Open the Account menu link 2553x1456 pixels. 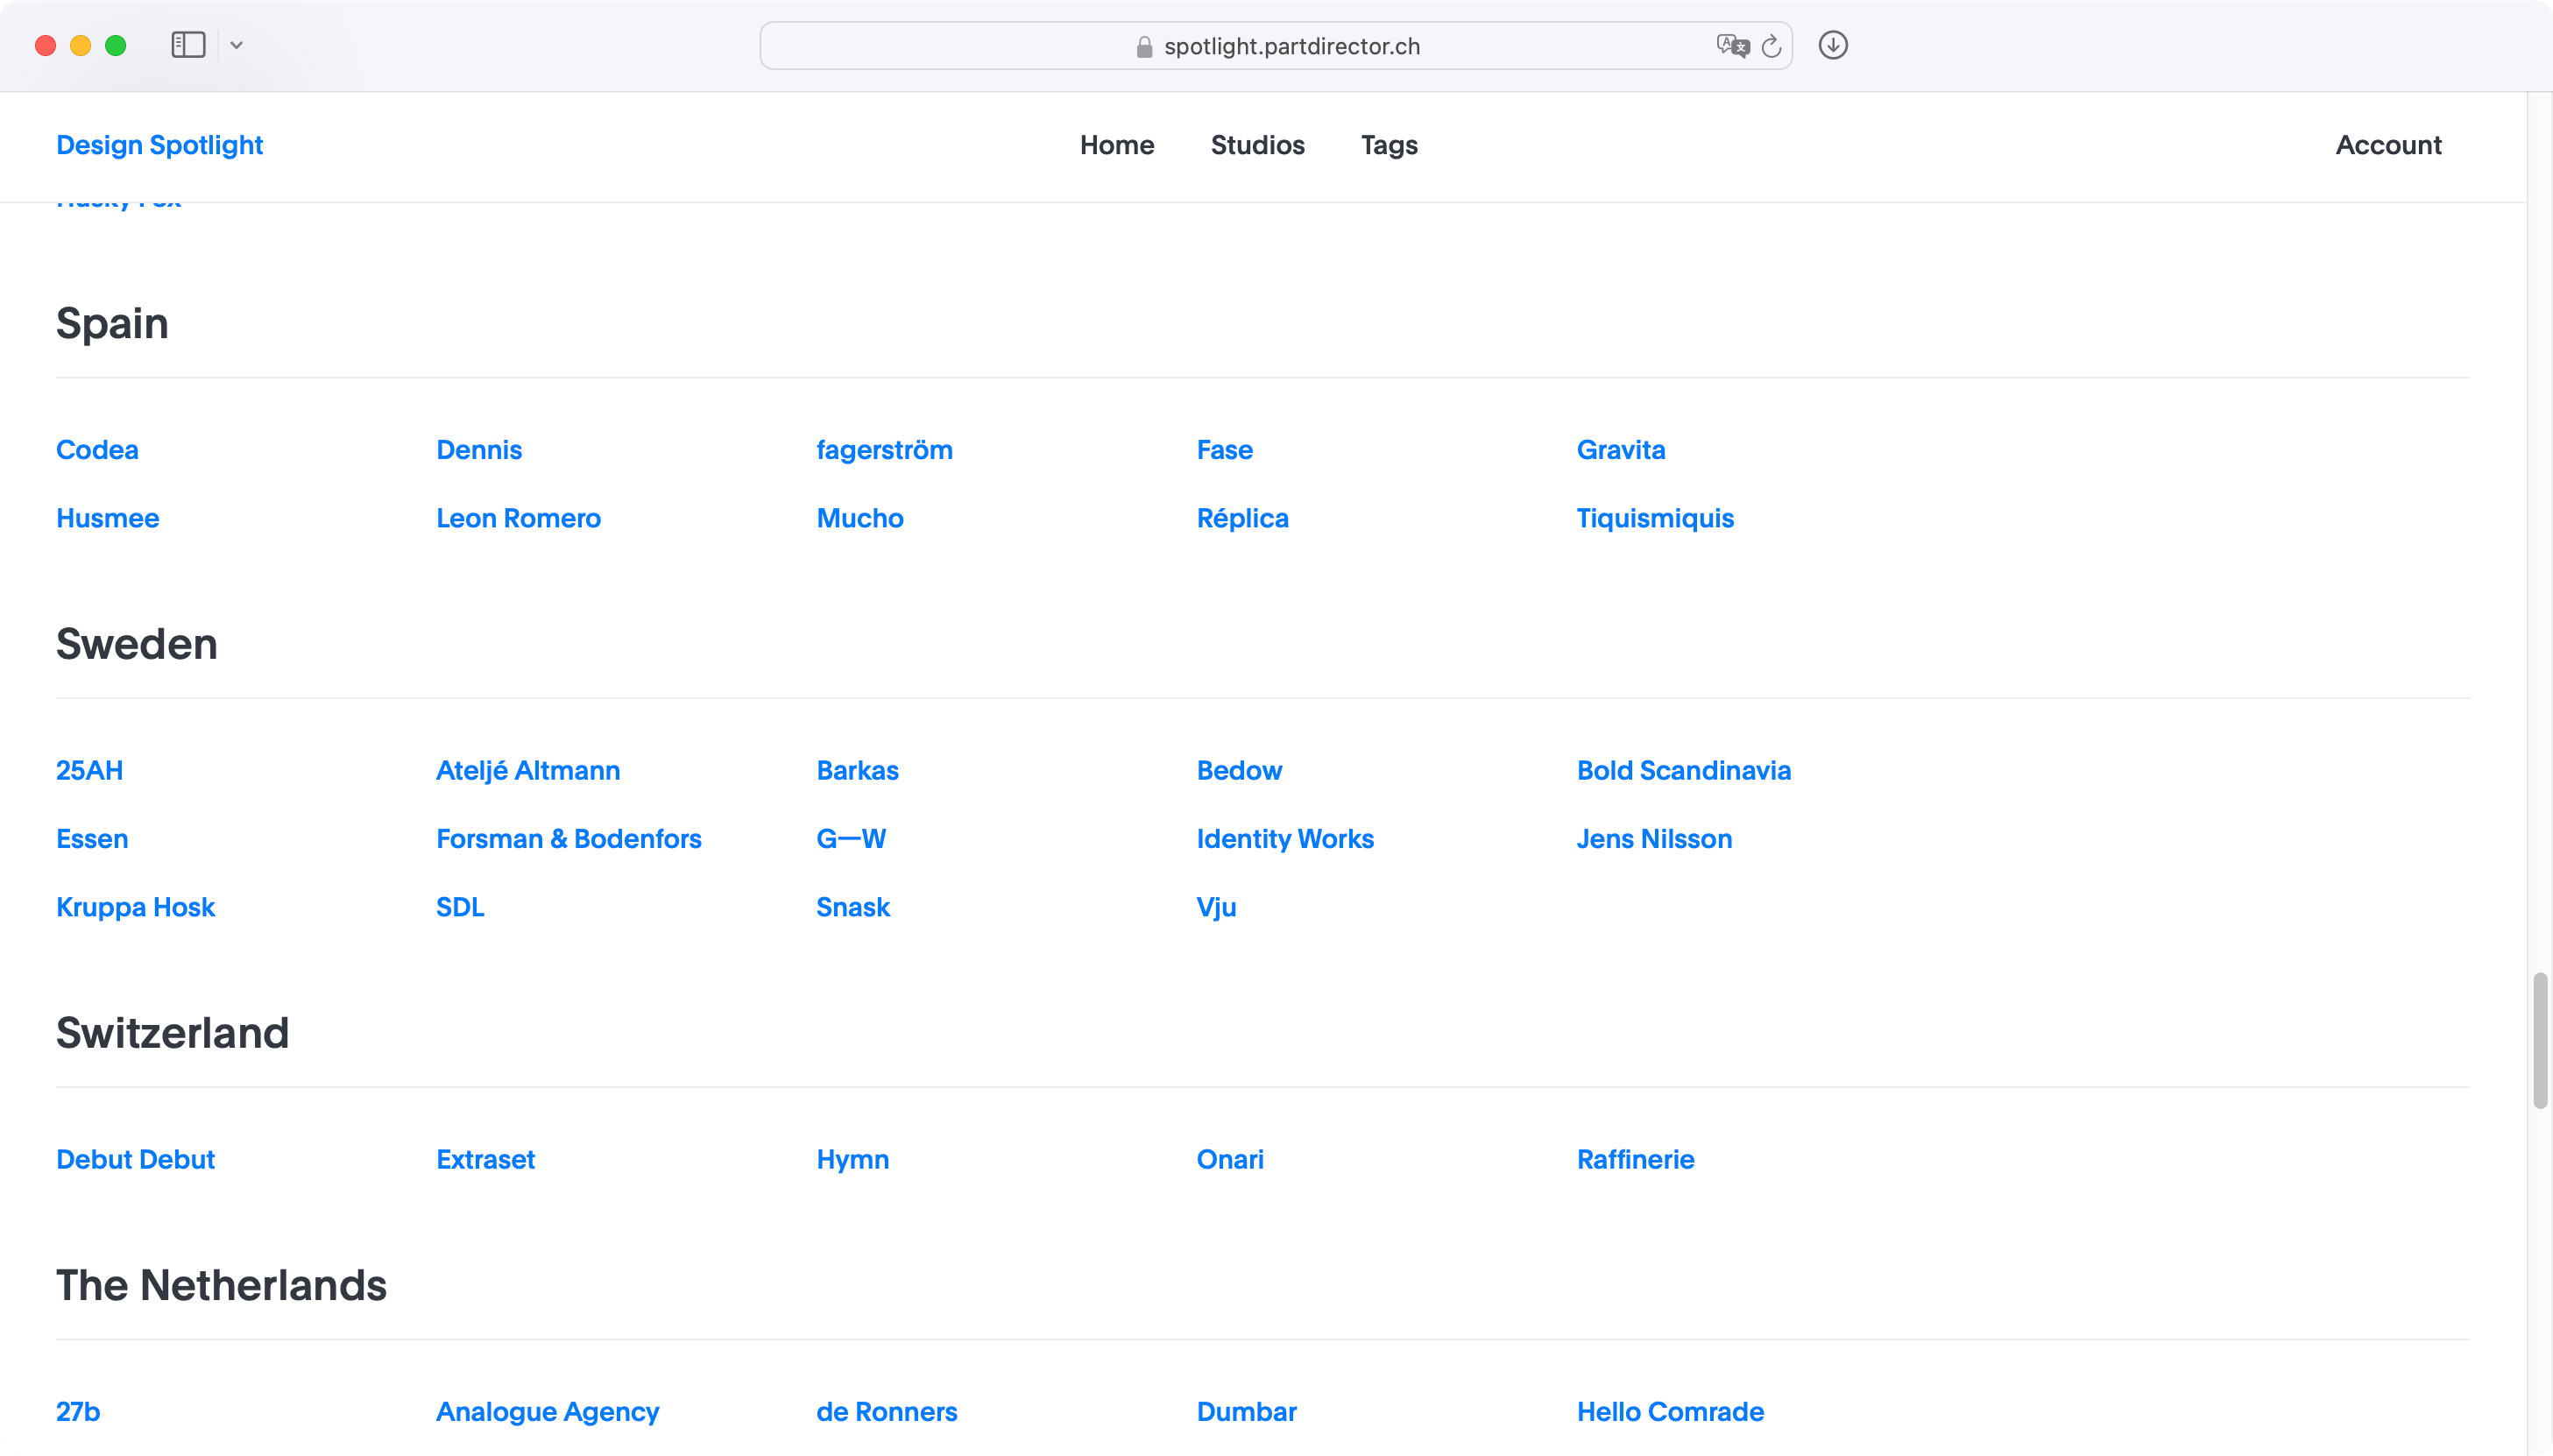pyautogui.click(x=2388, y=145)
